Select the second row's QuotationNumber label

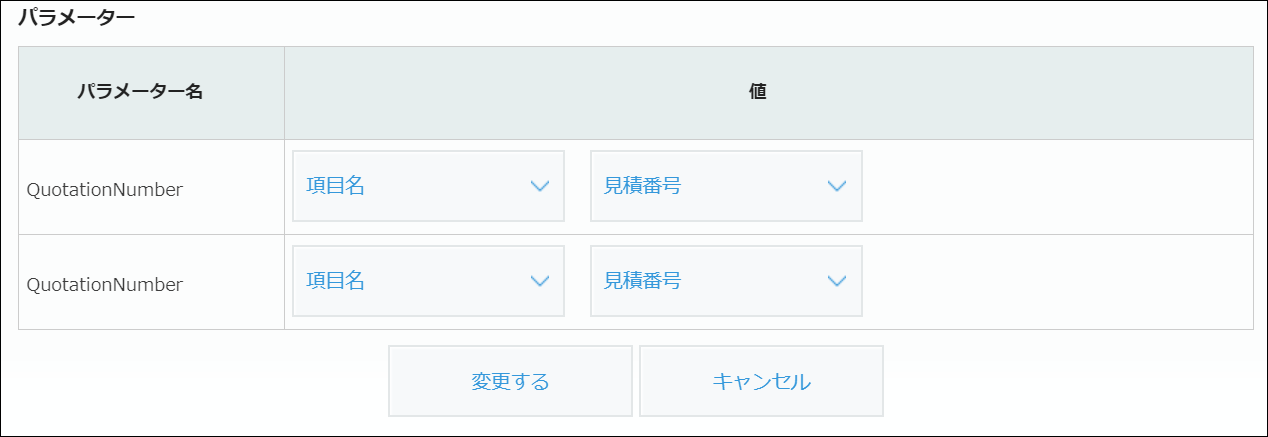point(105,284)
